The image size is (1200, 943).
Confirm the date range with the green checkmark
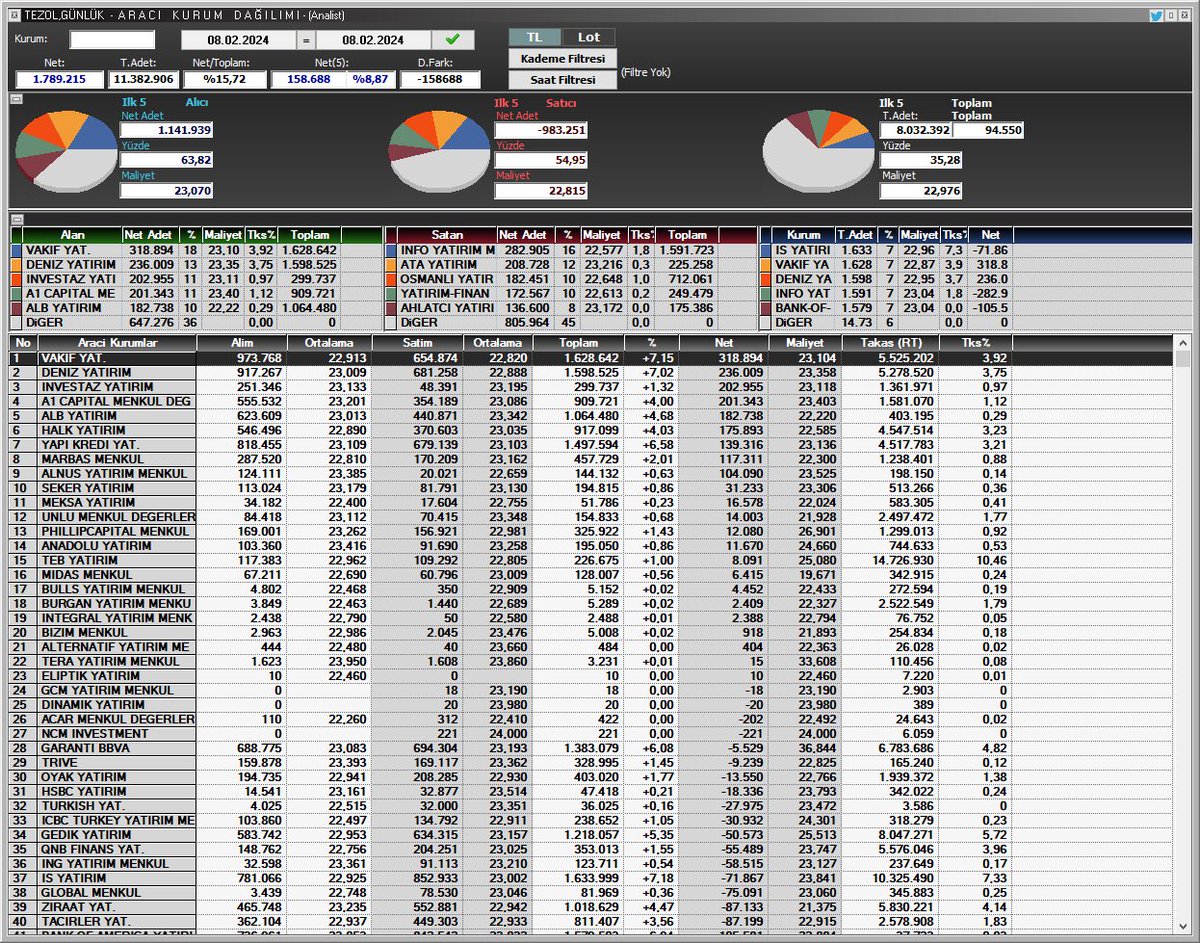coord(453,40)
